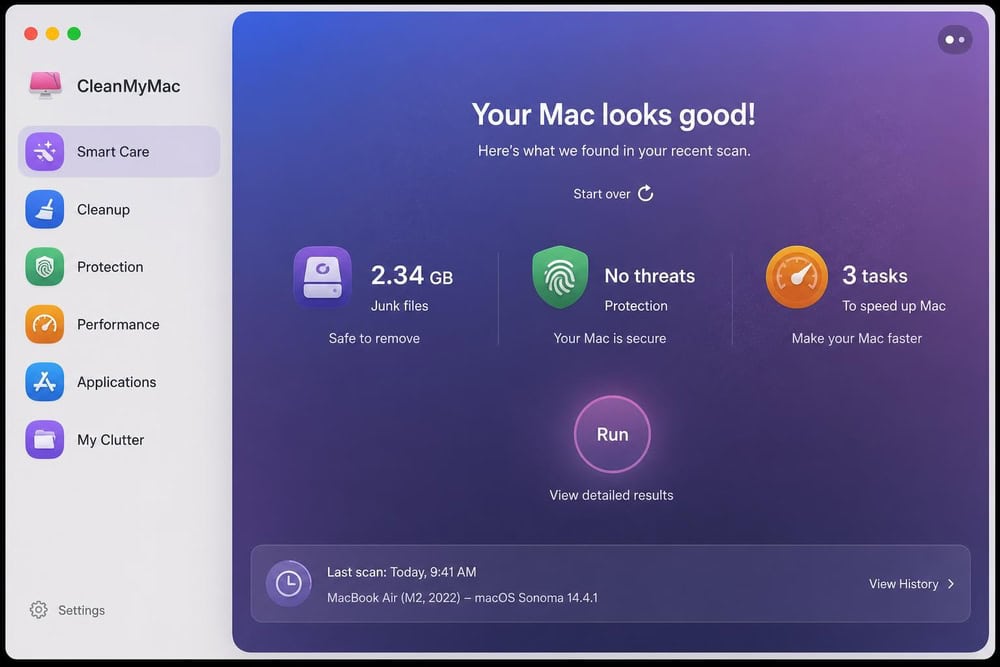Click the No threats label
1000x667 pixels.
pyautogui.click(x=650, y=275)
